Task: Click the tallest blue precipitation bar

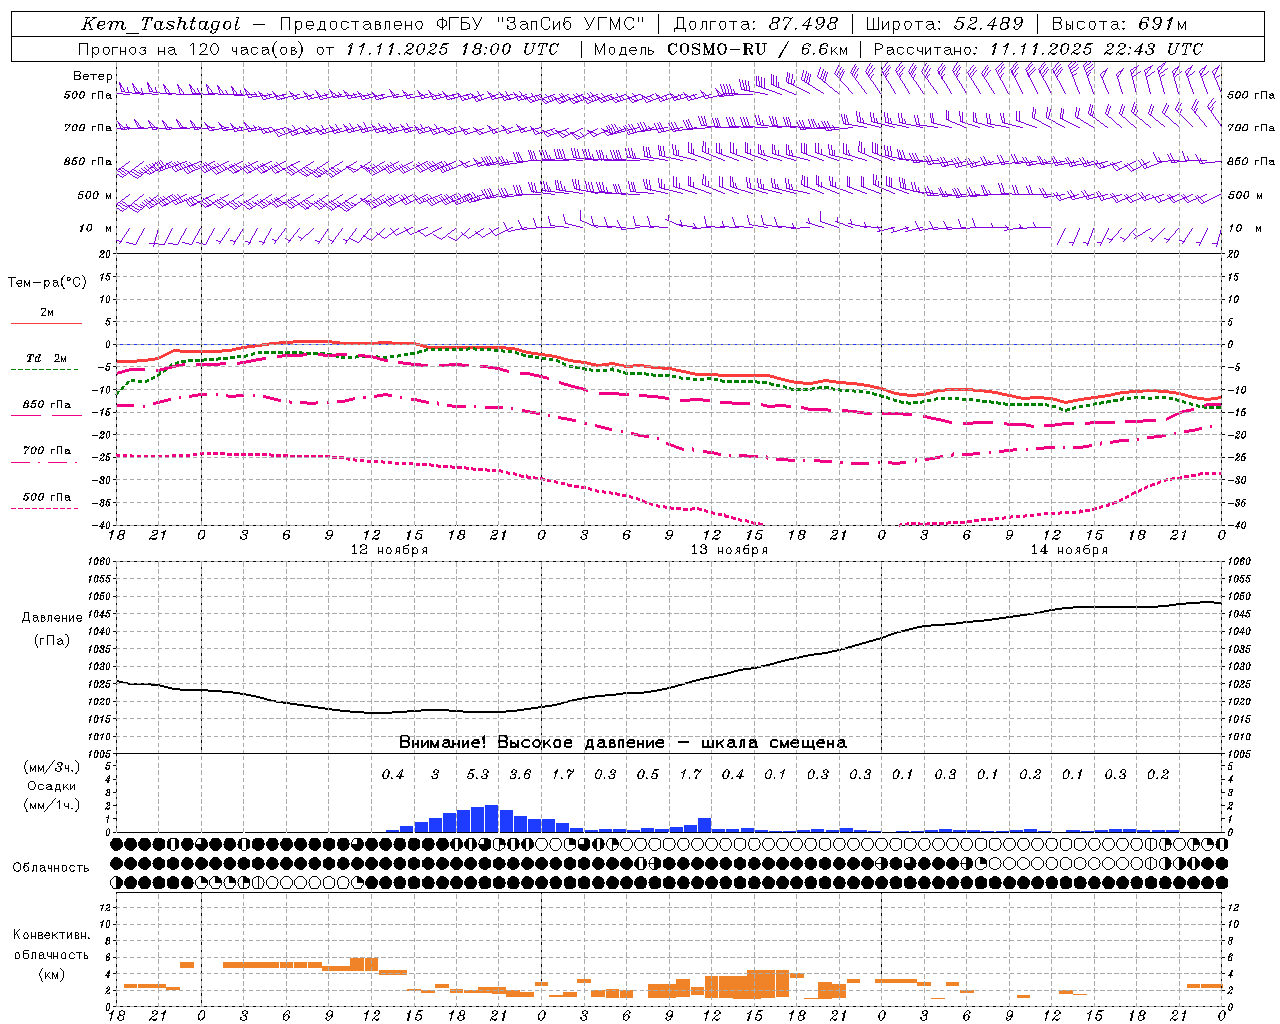Action: click(x=491, y=818)
